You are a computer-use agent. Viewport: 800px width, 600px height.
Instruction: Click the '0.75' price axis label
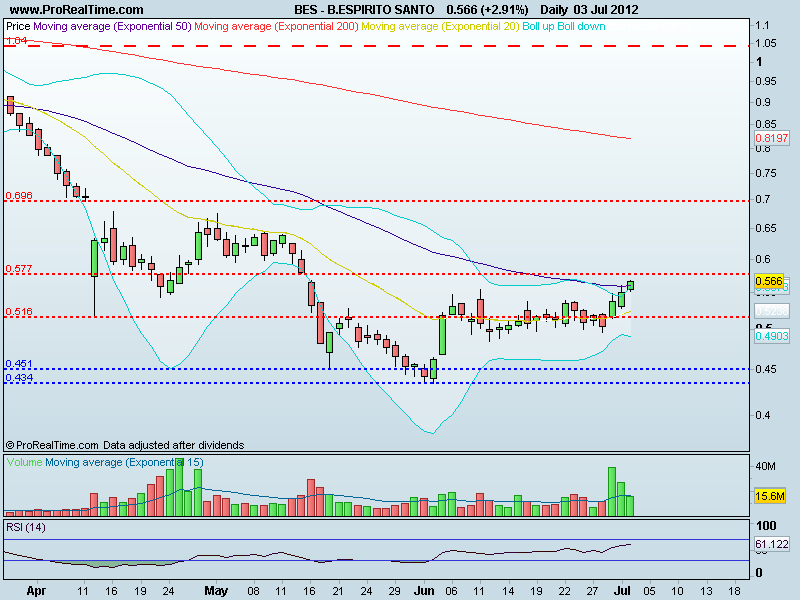(766, 173)
